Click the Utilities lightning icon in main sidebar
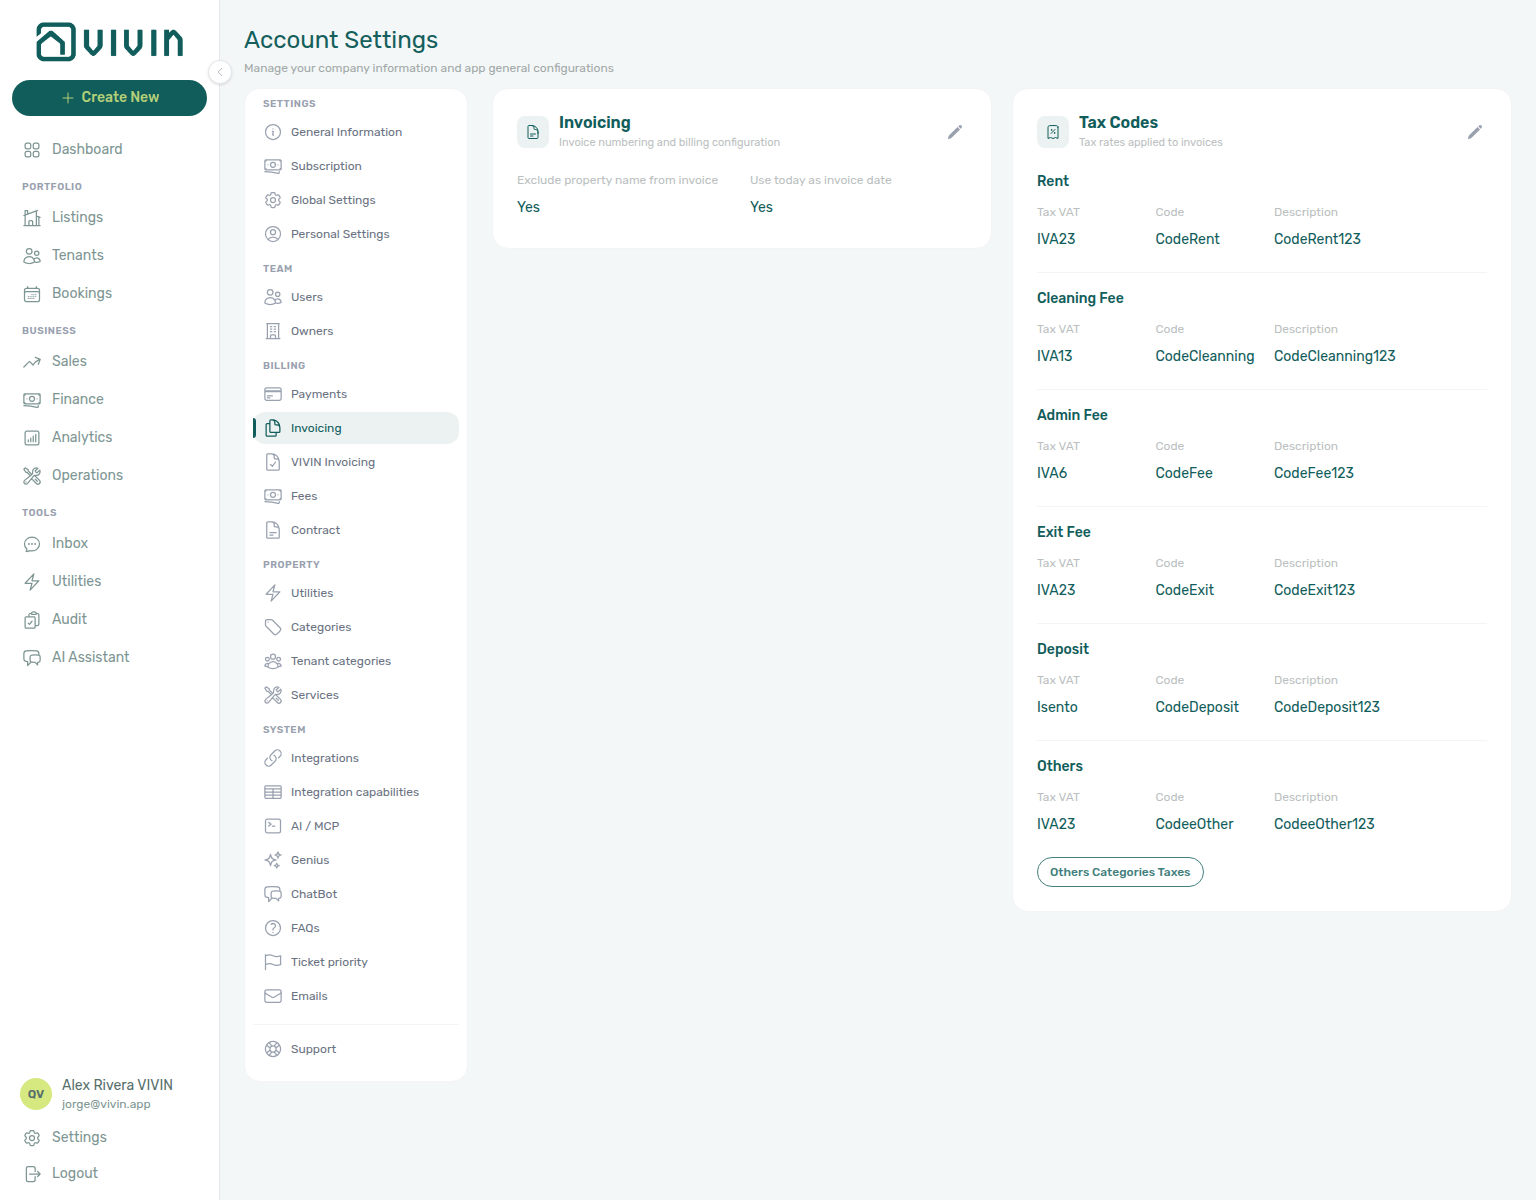 [32, 582]
